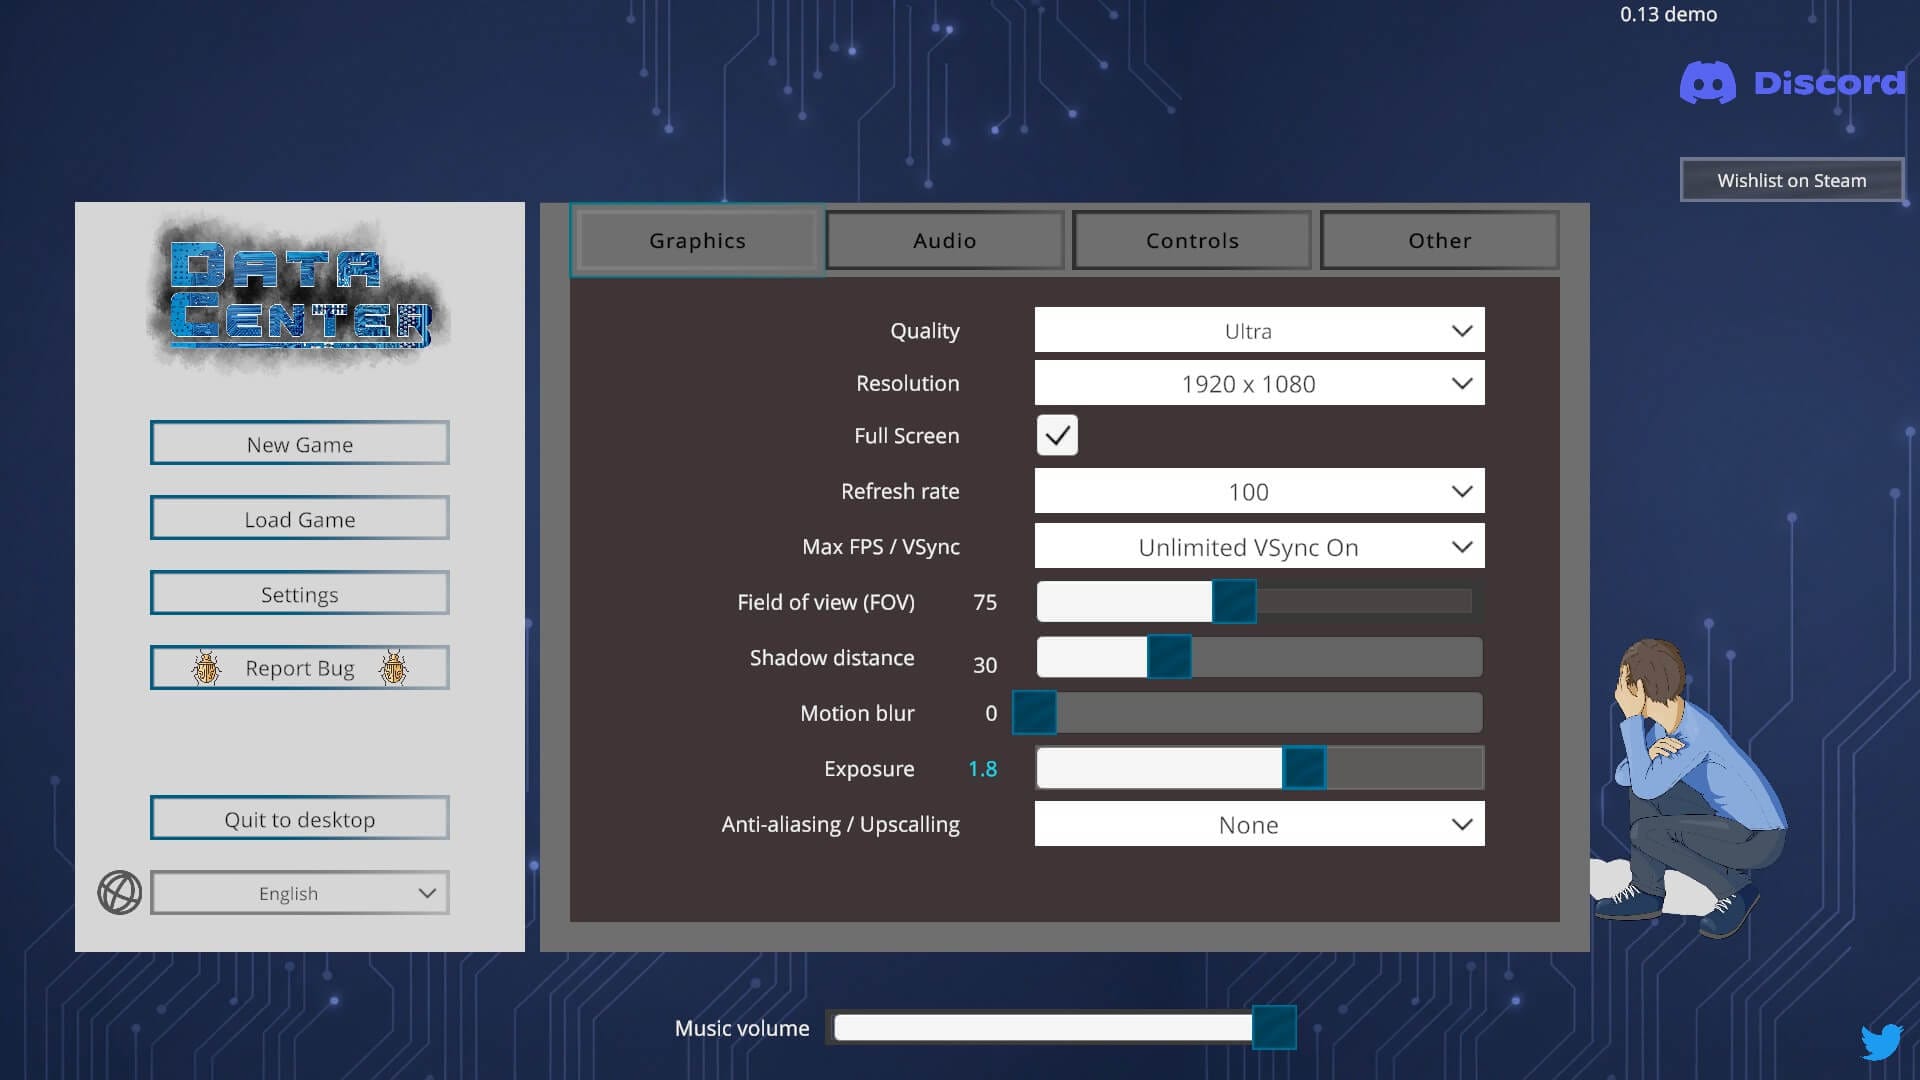Screen dimensions: 1920x1080
Task: Click the Twitter bird icon
Action: coord(1881,1041)
